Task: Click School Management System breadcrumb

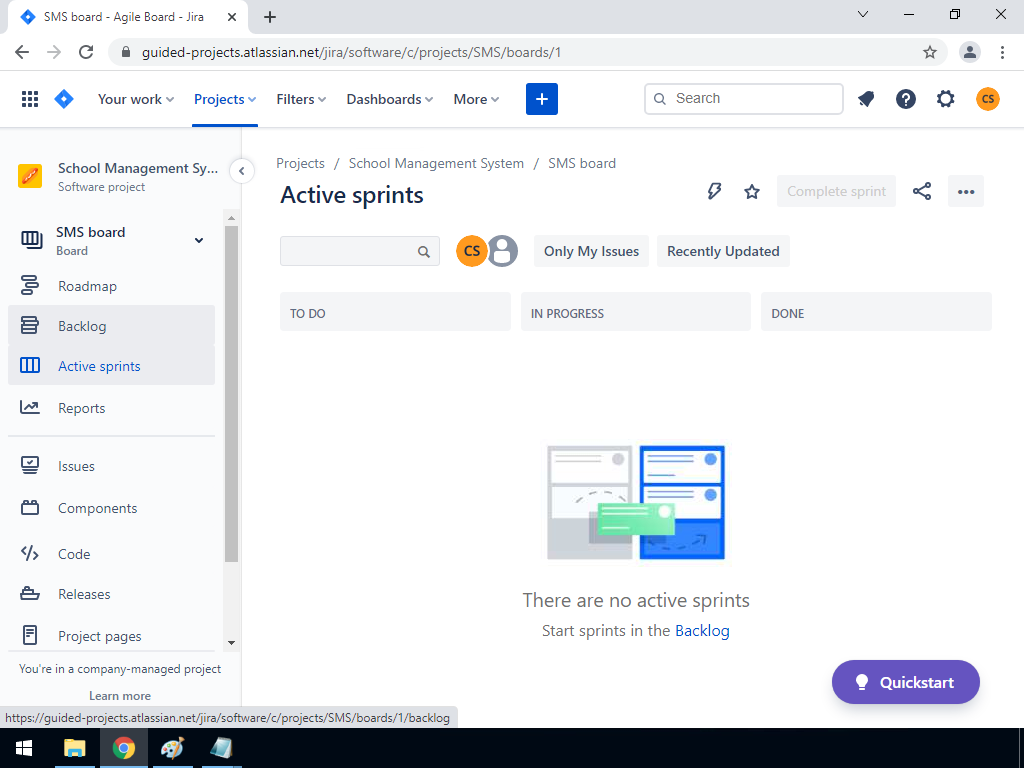Action: [436, 163]
